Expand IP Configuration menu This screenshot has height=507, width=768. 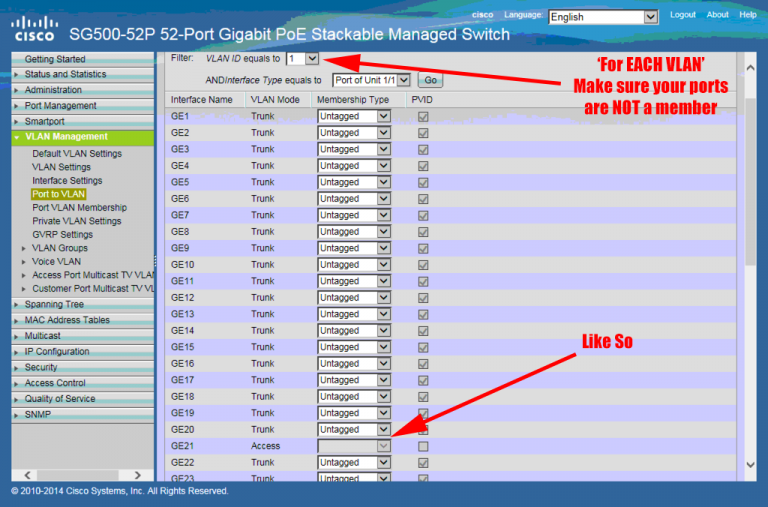coord(82,352)
